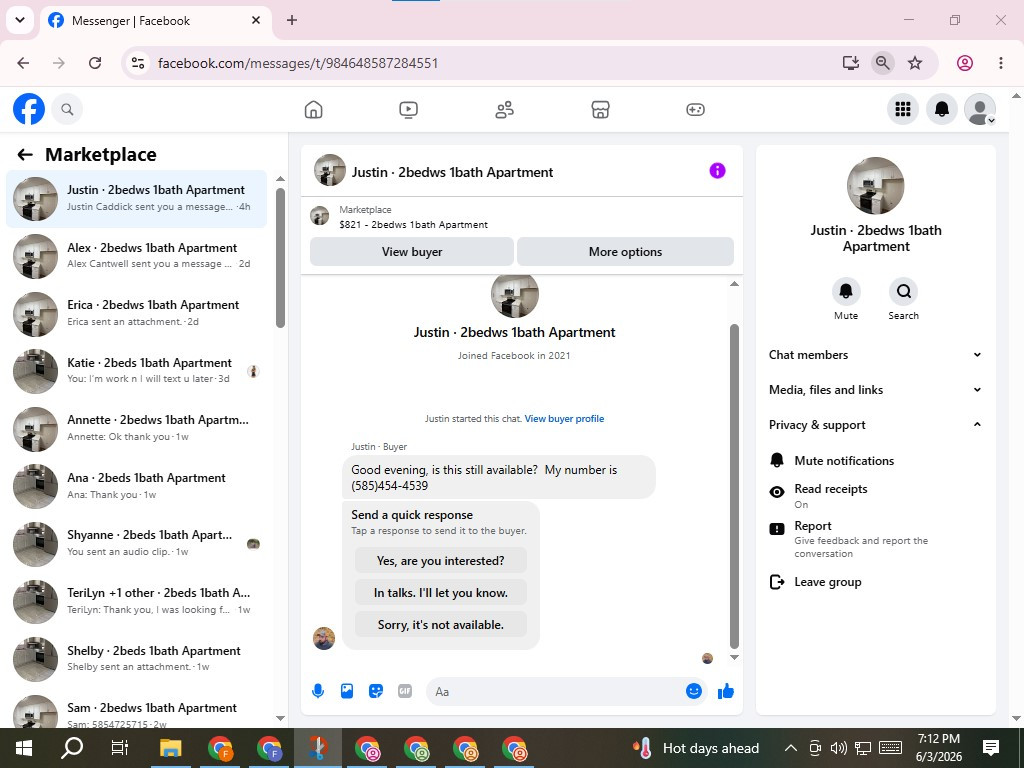Open the Facebook menu grid icon
This screenshot has height=768, width=1024.
pyautogui.click(x=903, y=109)
